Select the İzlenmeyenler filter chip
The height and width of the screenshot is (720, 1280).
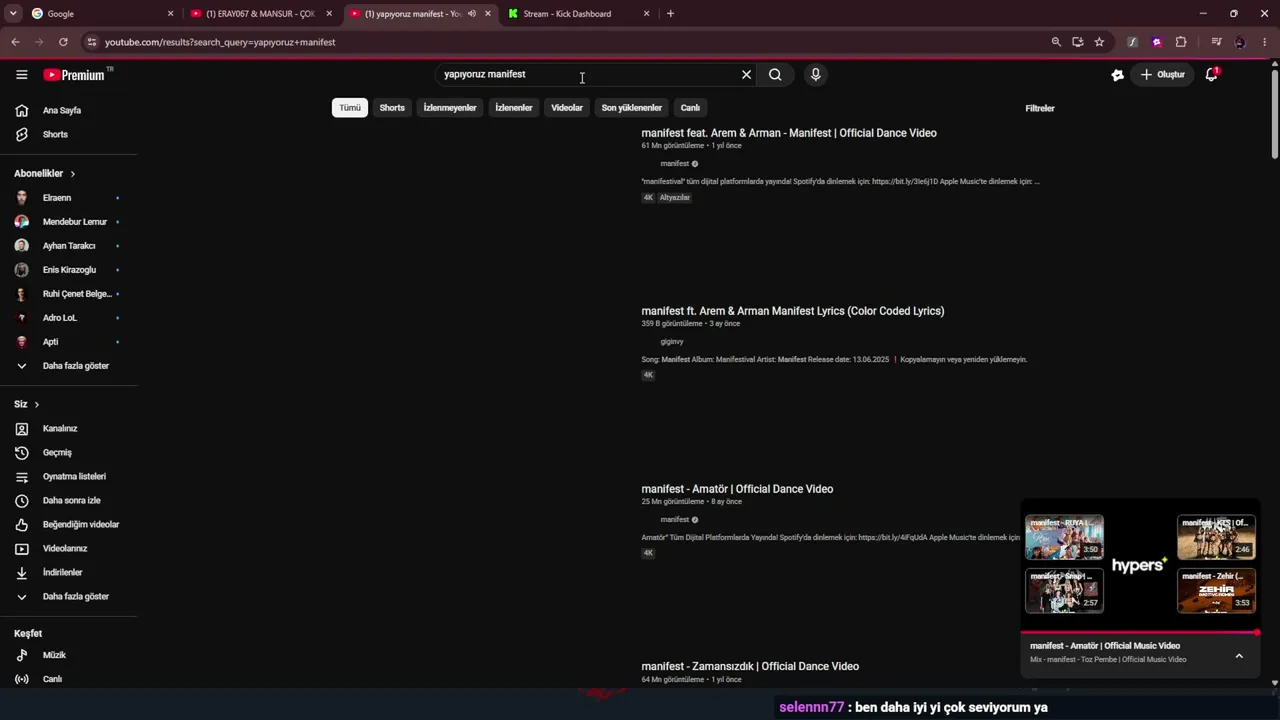[x=450, y=108]
